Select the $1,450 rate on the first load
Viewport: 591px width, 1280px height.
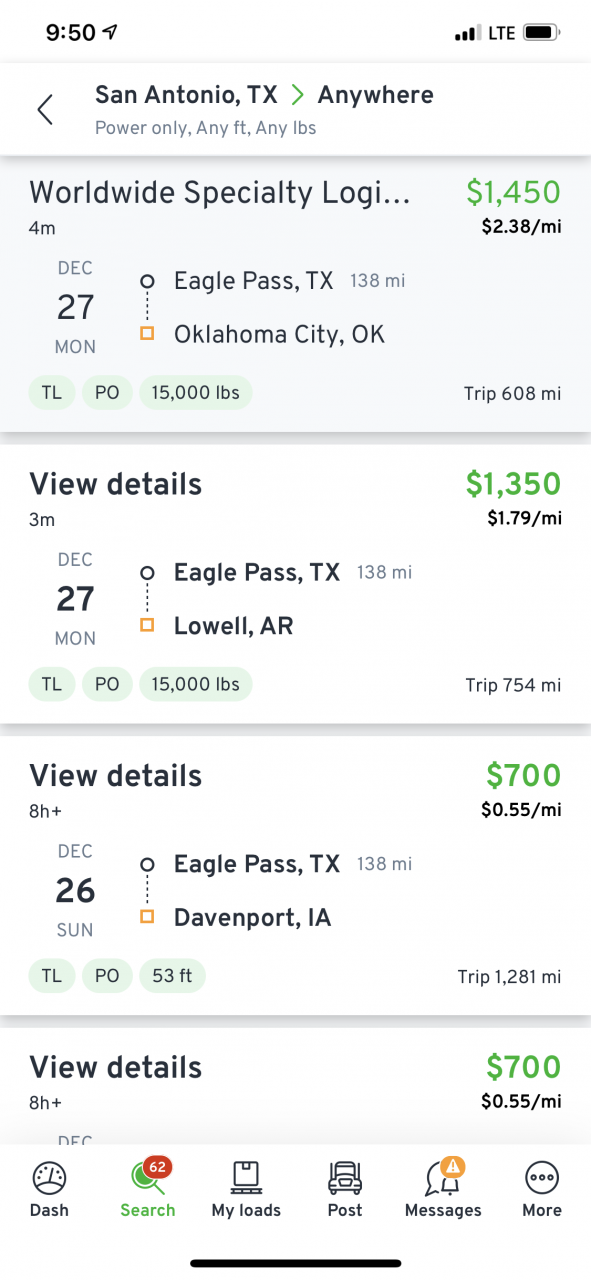click(x=513, y=192)
